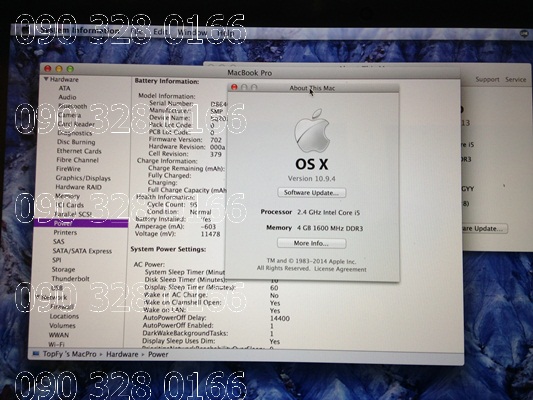Screen dimensions: 533x400
Task: Collapse the Hardware section triangle
Action: 46,79
